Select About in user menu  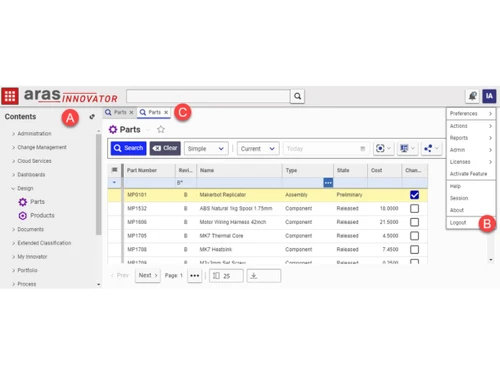coord(471,210)
